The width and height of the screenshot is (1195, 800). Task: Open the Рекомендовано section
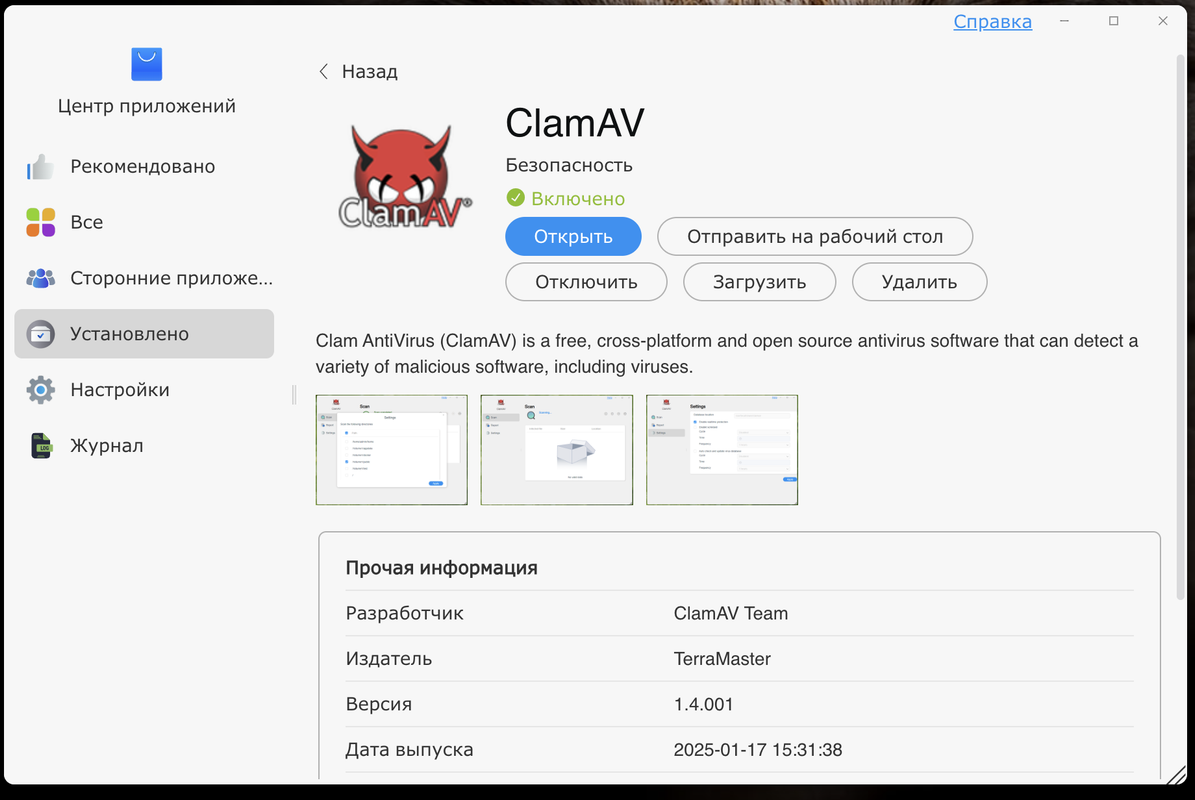click(144, 167)
